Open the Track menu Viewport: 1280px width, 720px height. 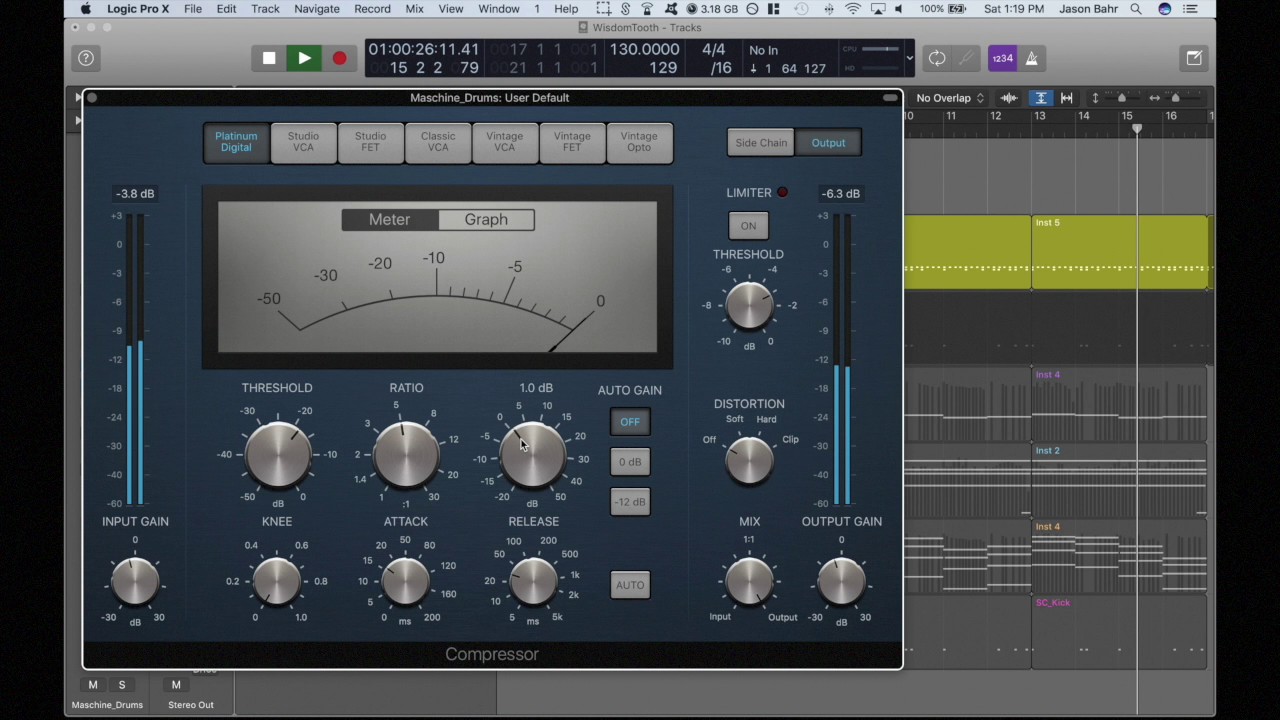265,9
